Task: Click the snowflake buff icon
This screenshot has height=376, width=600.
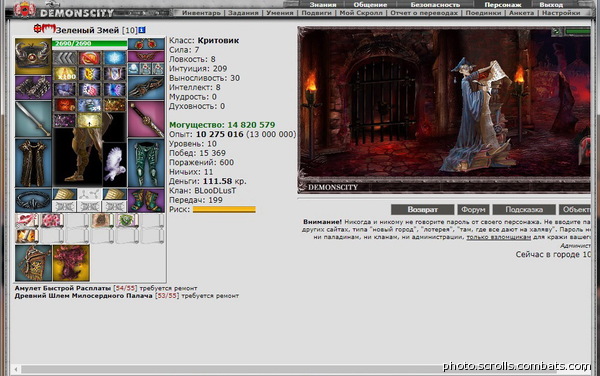Action: coord(114,58)
